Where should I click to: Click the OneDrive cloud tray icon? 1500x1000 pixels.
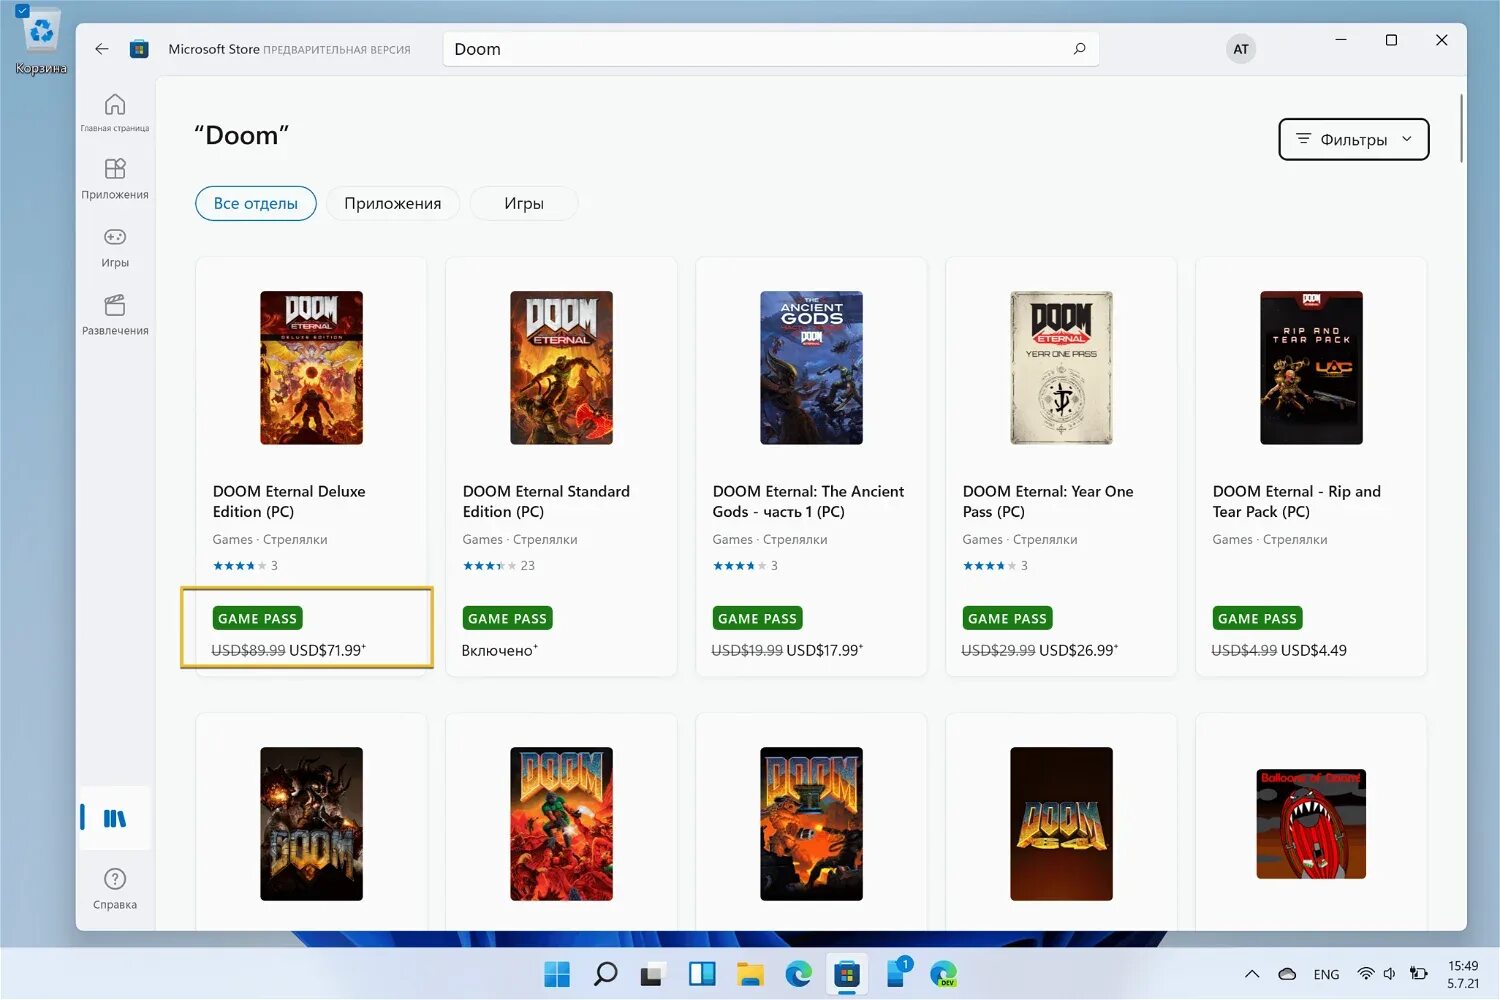(x=1288, y=974)
